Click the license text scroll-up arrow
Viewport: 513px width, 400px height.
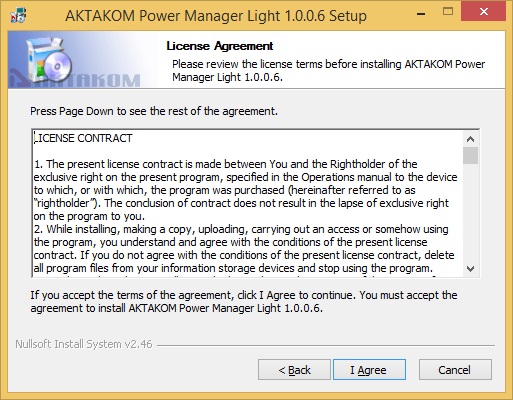[470, 139]
